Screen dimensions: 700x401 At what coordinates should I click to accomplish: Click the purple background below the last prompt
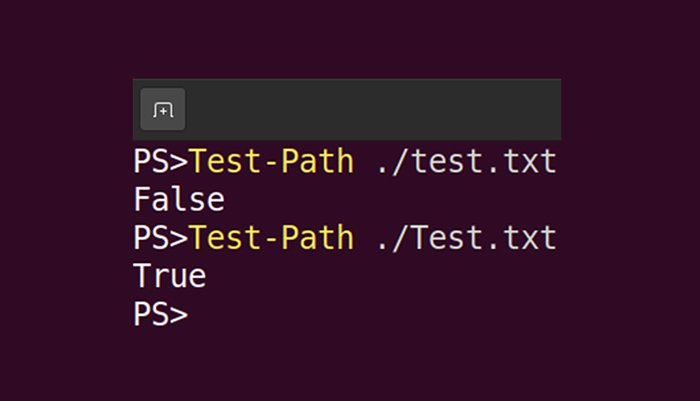click(350, 365)
